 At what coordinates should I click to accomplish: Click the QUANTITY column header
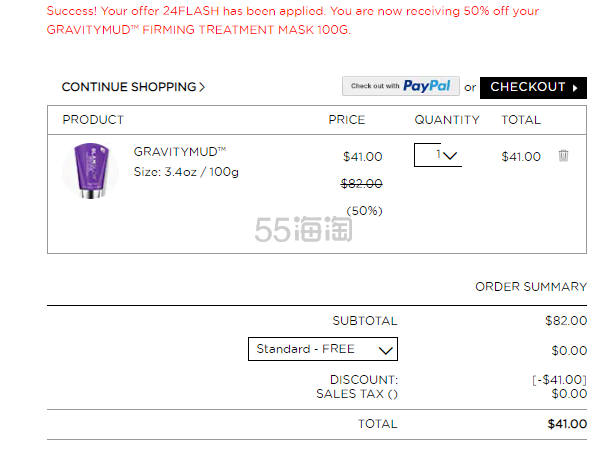click(447, 120)
